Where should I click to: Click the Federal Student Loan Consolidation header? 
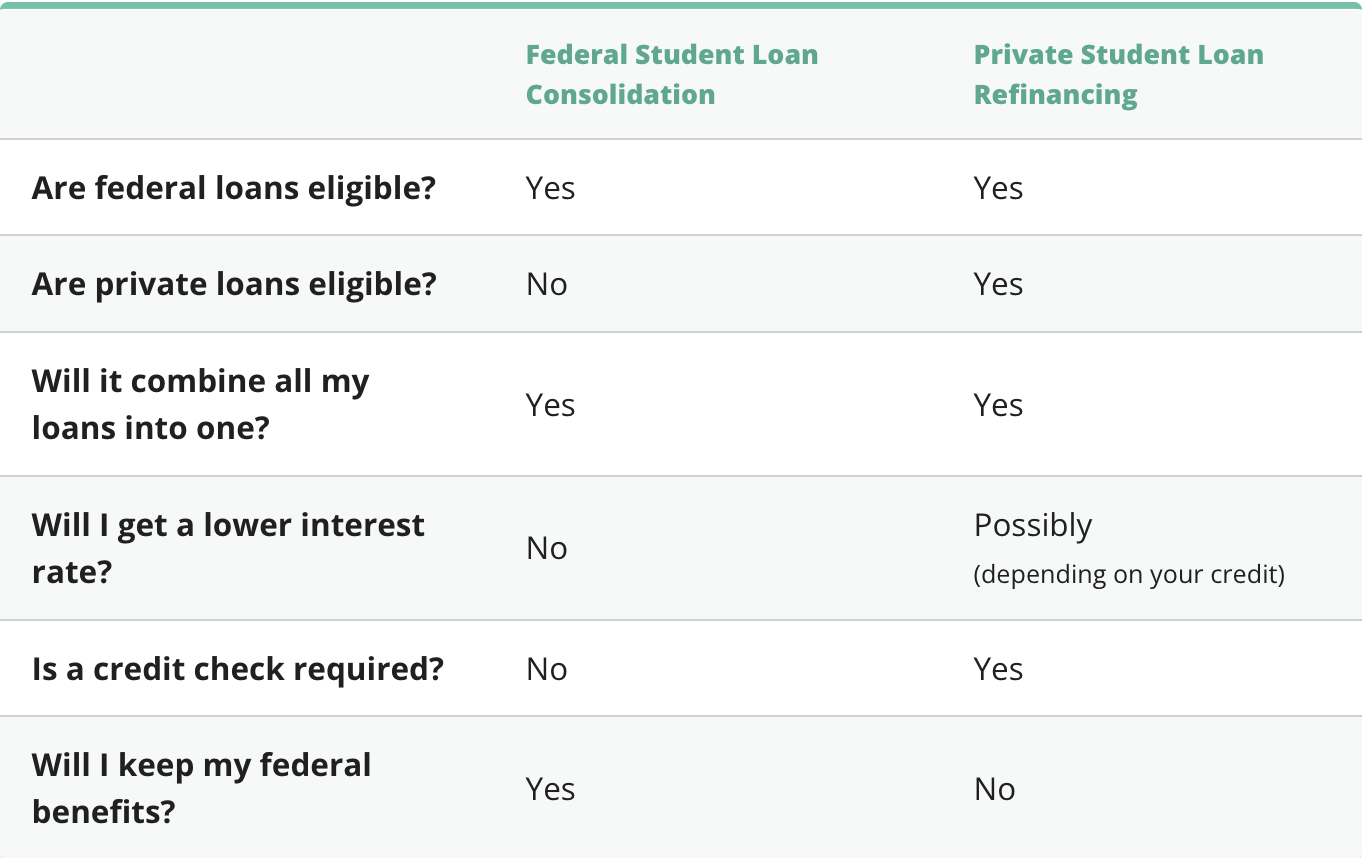coord(671,74)
